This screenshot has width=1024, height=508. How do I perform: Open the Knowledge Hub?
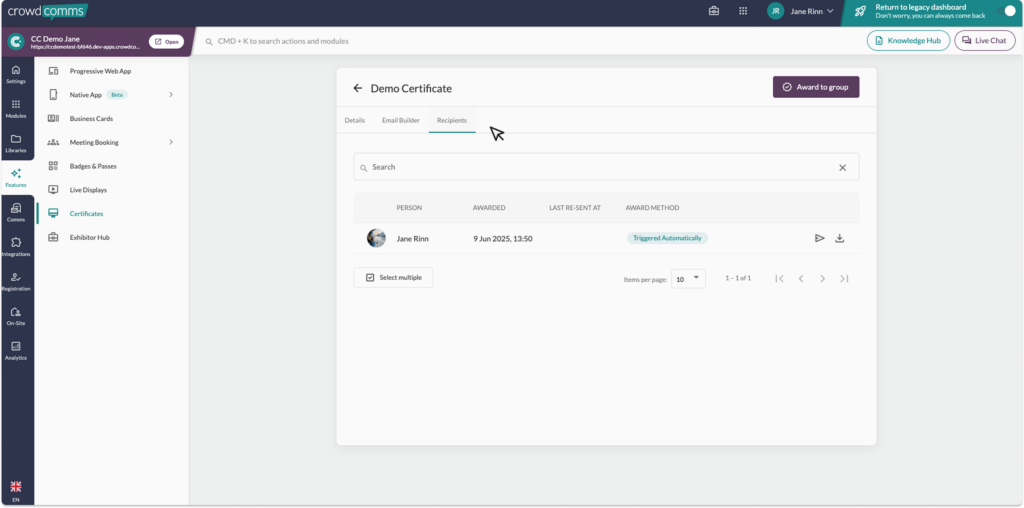click(908, 41)
